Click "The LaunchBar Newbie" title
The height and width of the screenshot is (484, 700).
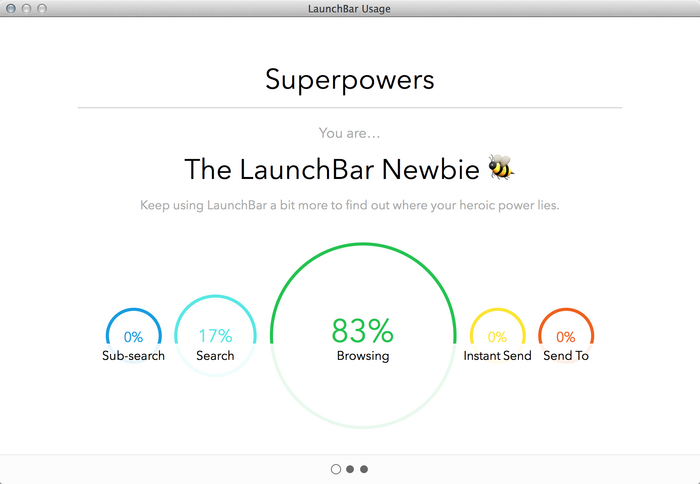coord(332,170)
